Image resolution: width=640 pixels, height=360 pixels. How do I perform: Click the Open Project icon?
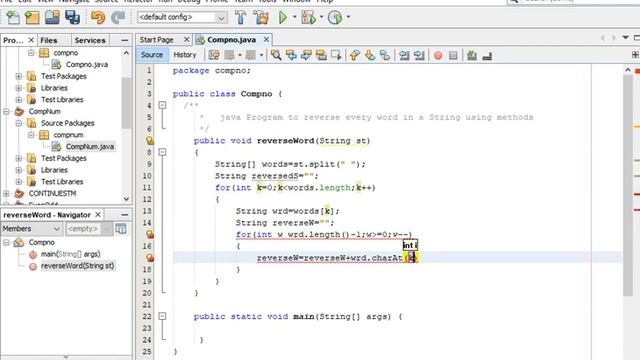[x=52, y=17]
